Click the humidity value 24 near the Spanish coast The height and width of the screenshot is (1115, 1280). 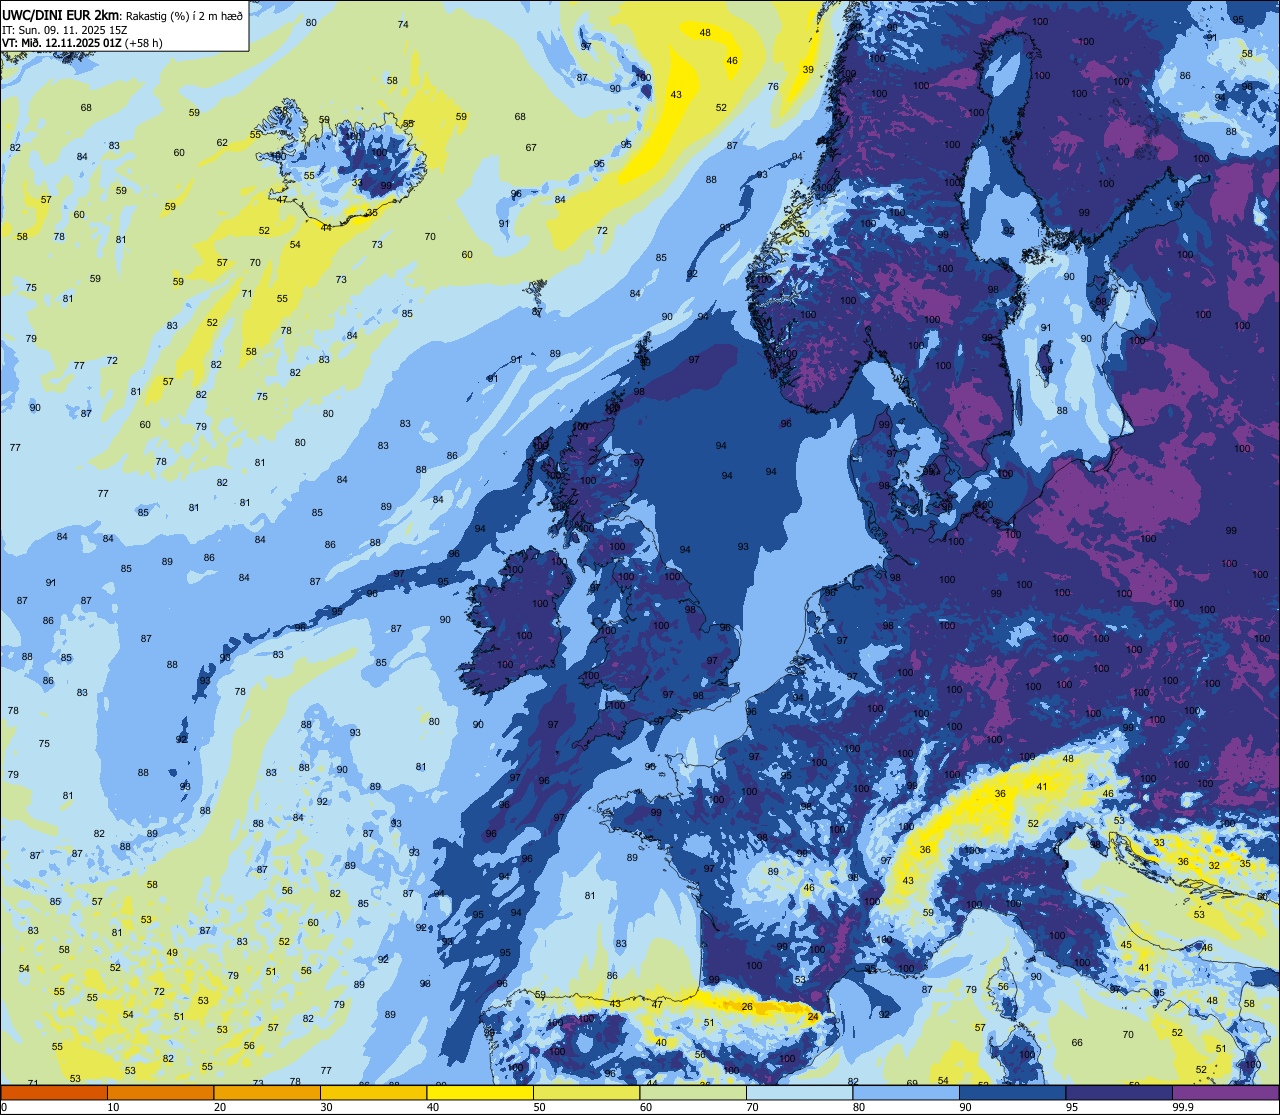(813, 1016)
